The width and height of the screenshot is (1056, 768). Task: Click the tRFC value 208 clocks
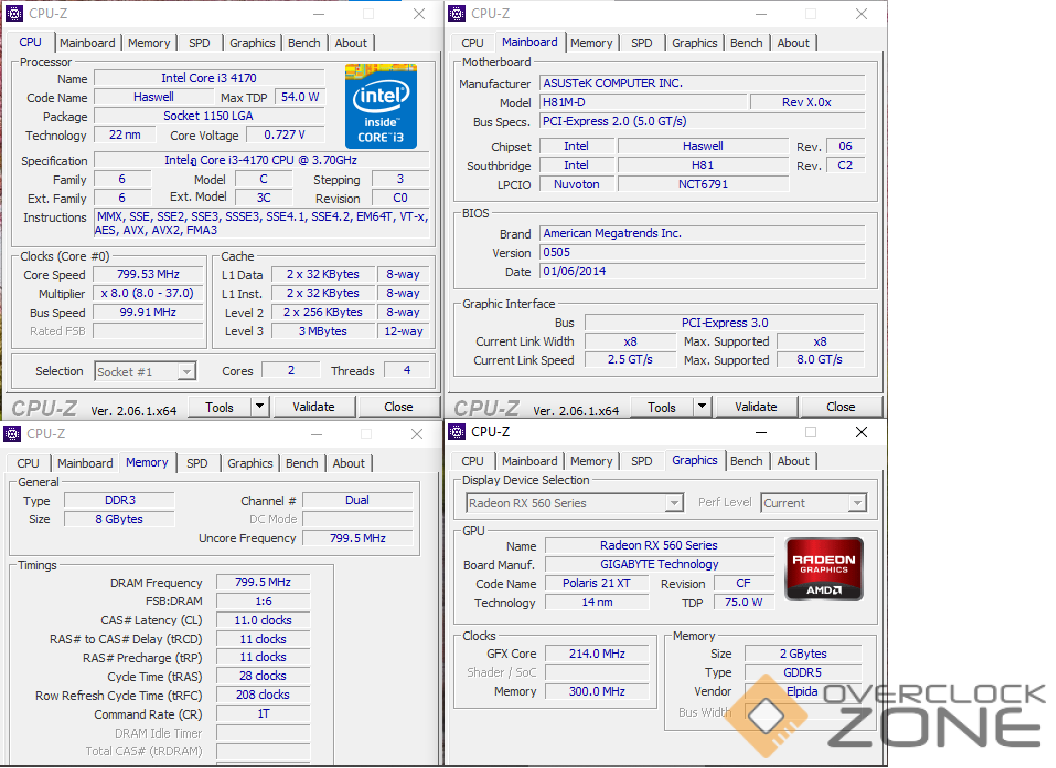tap(263, 695)
